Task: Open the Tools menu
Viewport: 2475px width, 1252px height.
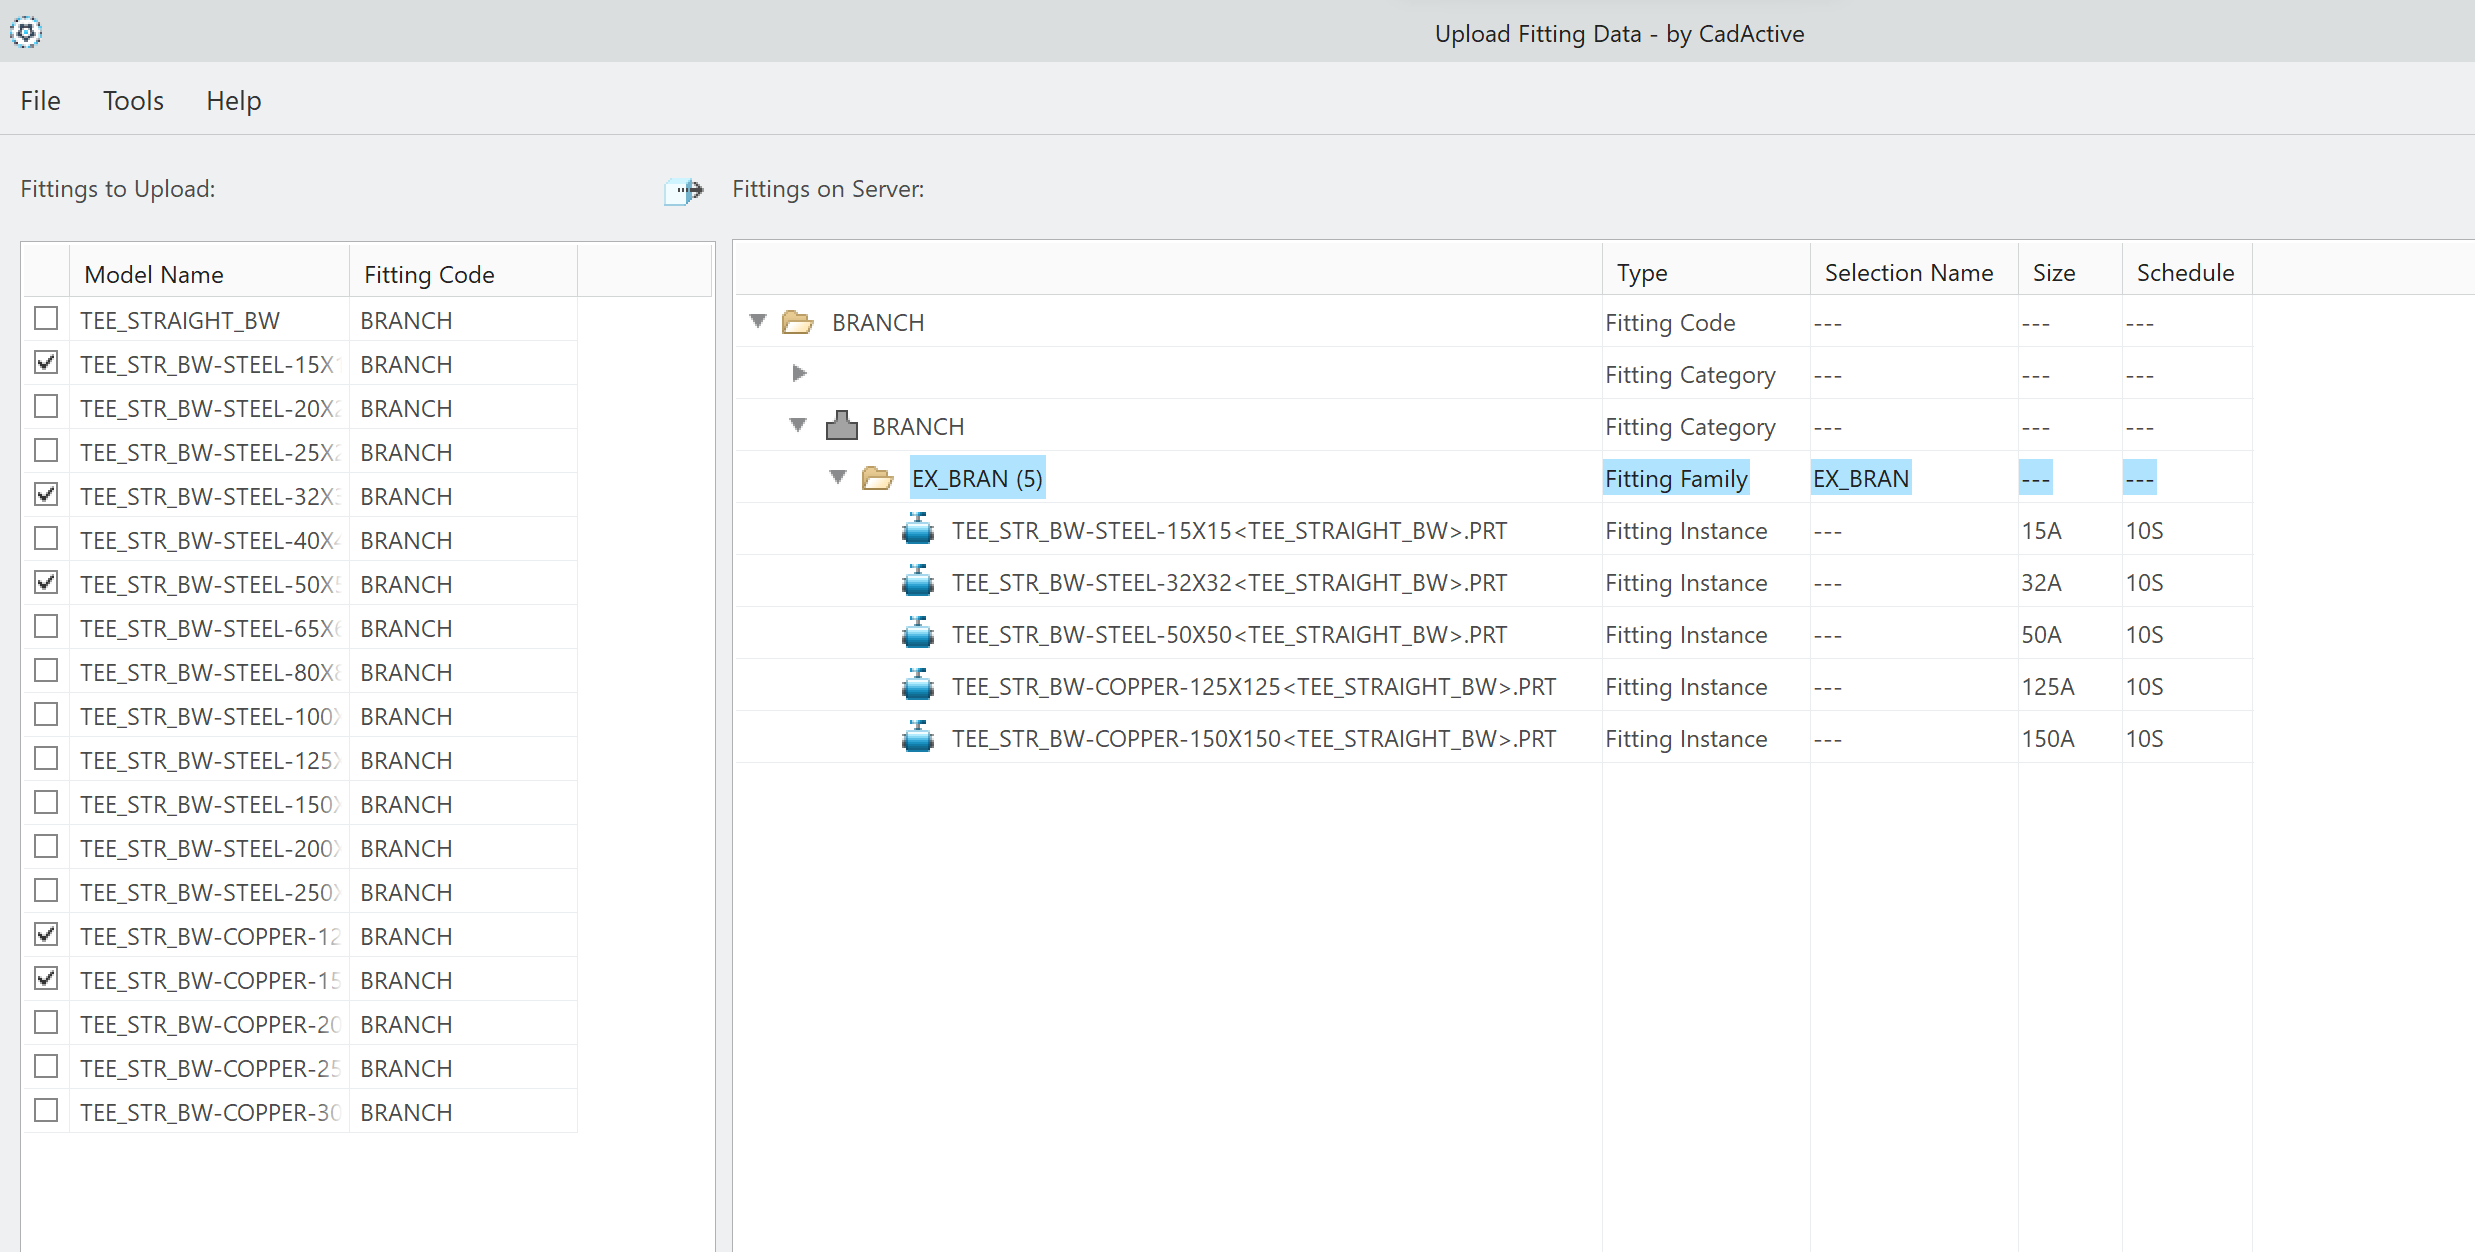Action: [133, 101]
